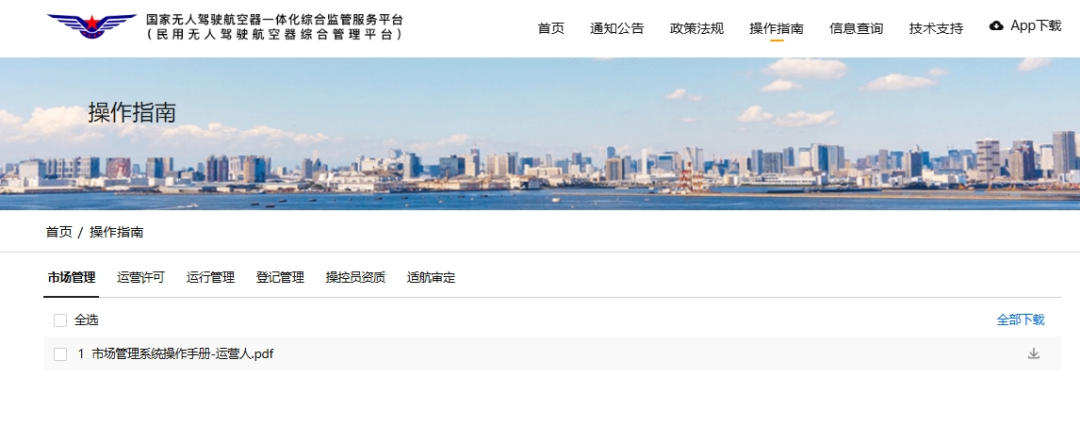Switch to the 运营许可 tab
This screenshot has width=1080, height=426.
(141, 278)
